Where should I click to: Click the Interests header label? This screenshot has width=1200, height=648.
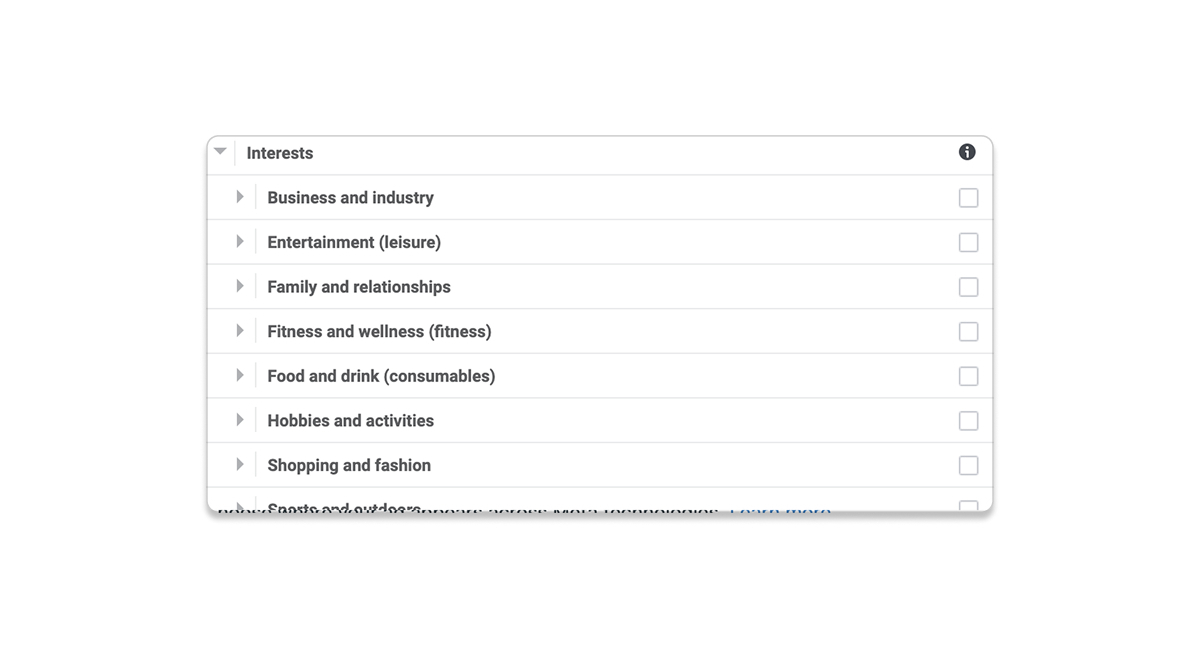click(x=280, y=153)
